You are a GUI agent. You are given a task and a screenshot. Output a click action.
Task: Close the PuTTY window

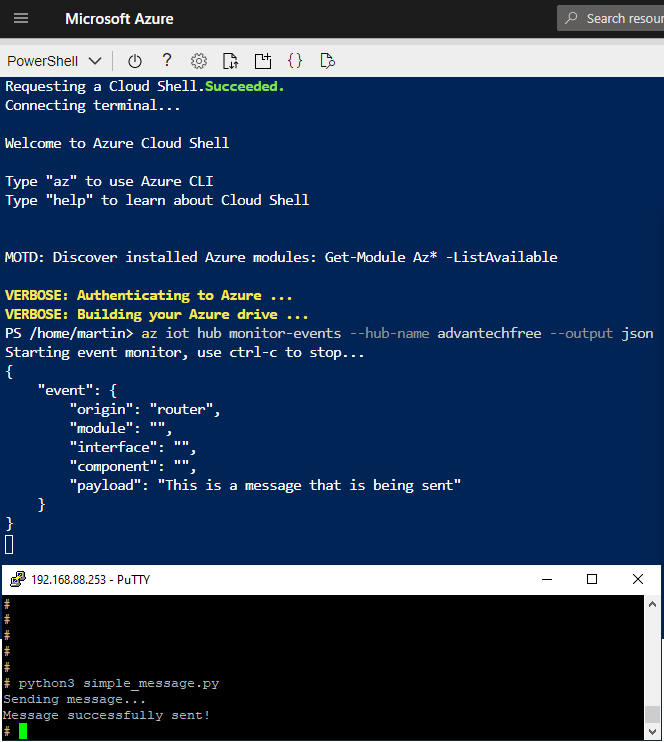638,579
